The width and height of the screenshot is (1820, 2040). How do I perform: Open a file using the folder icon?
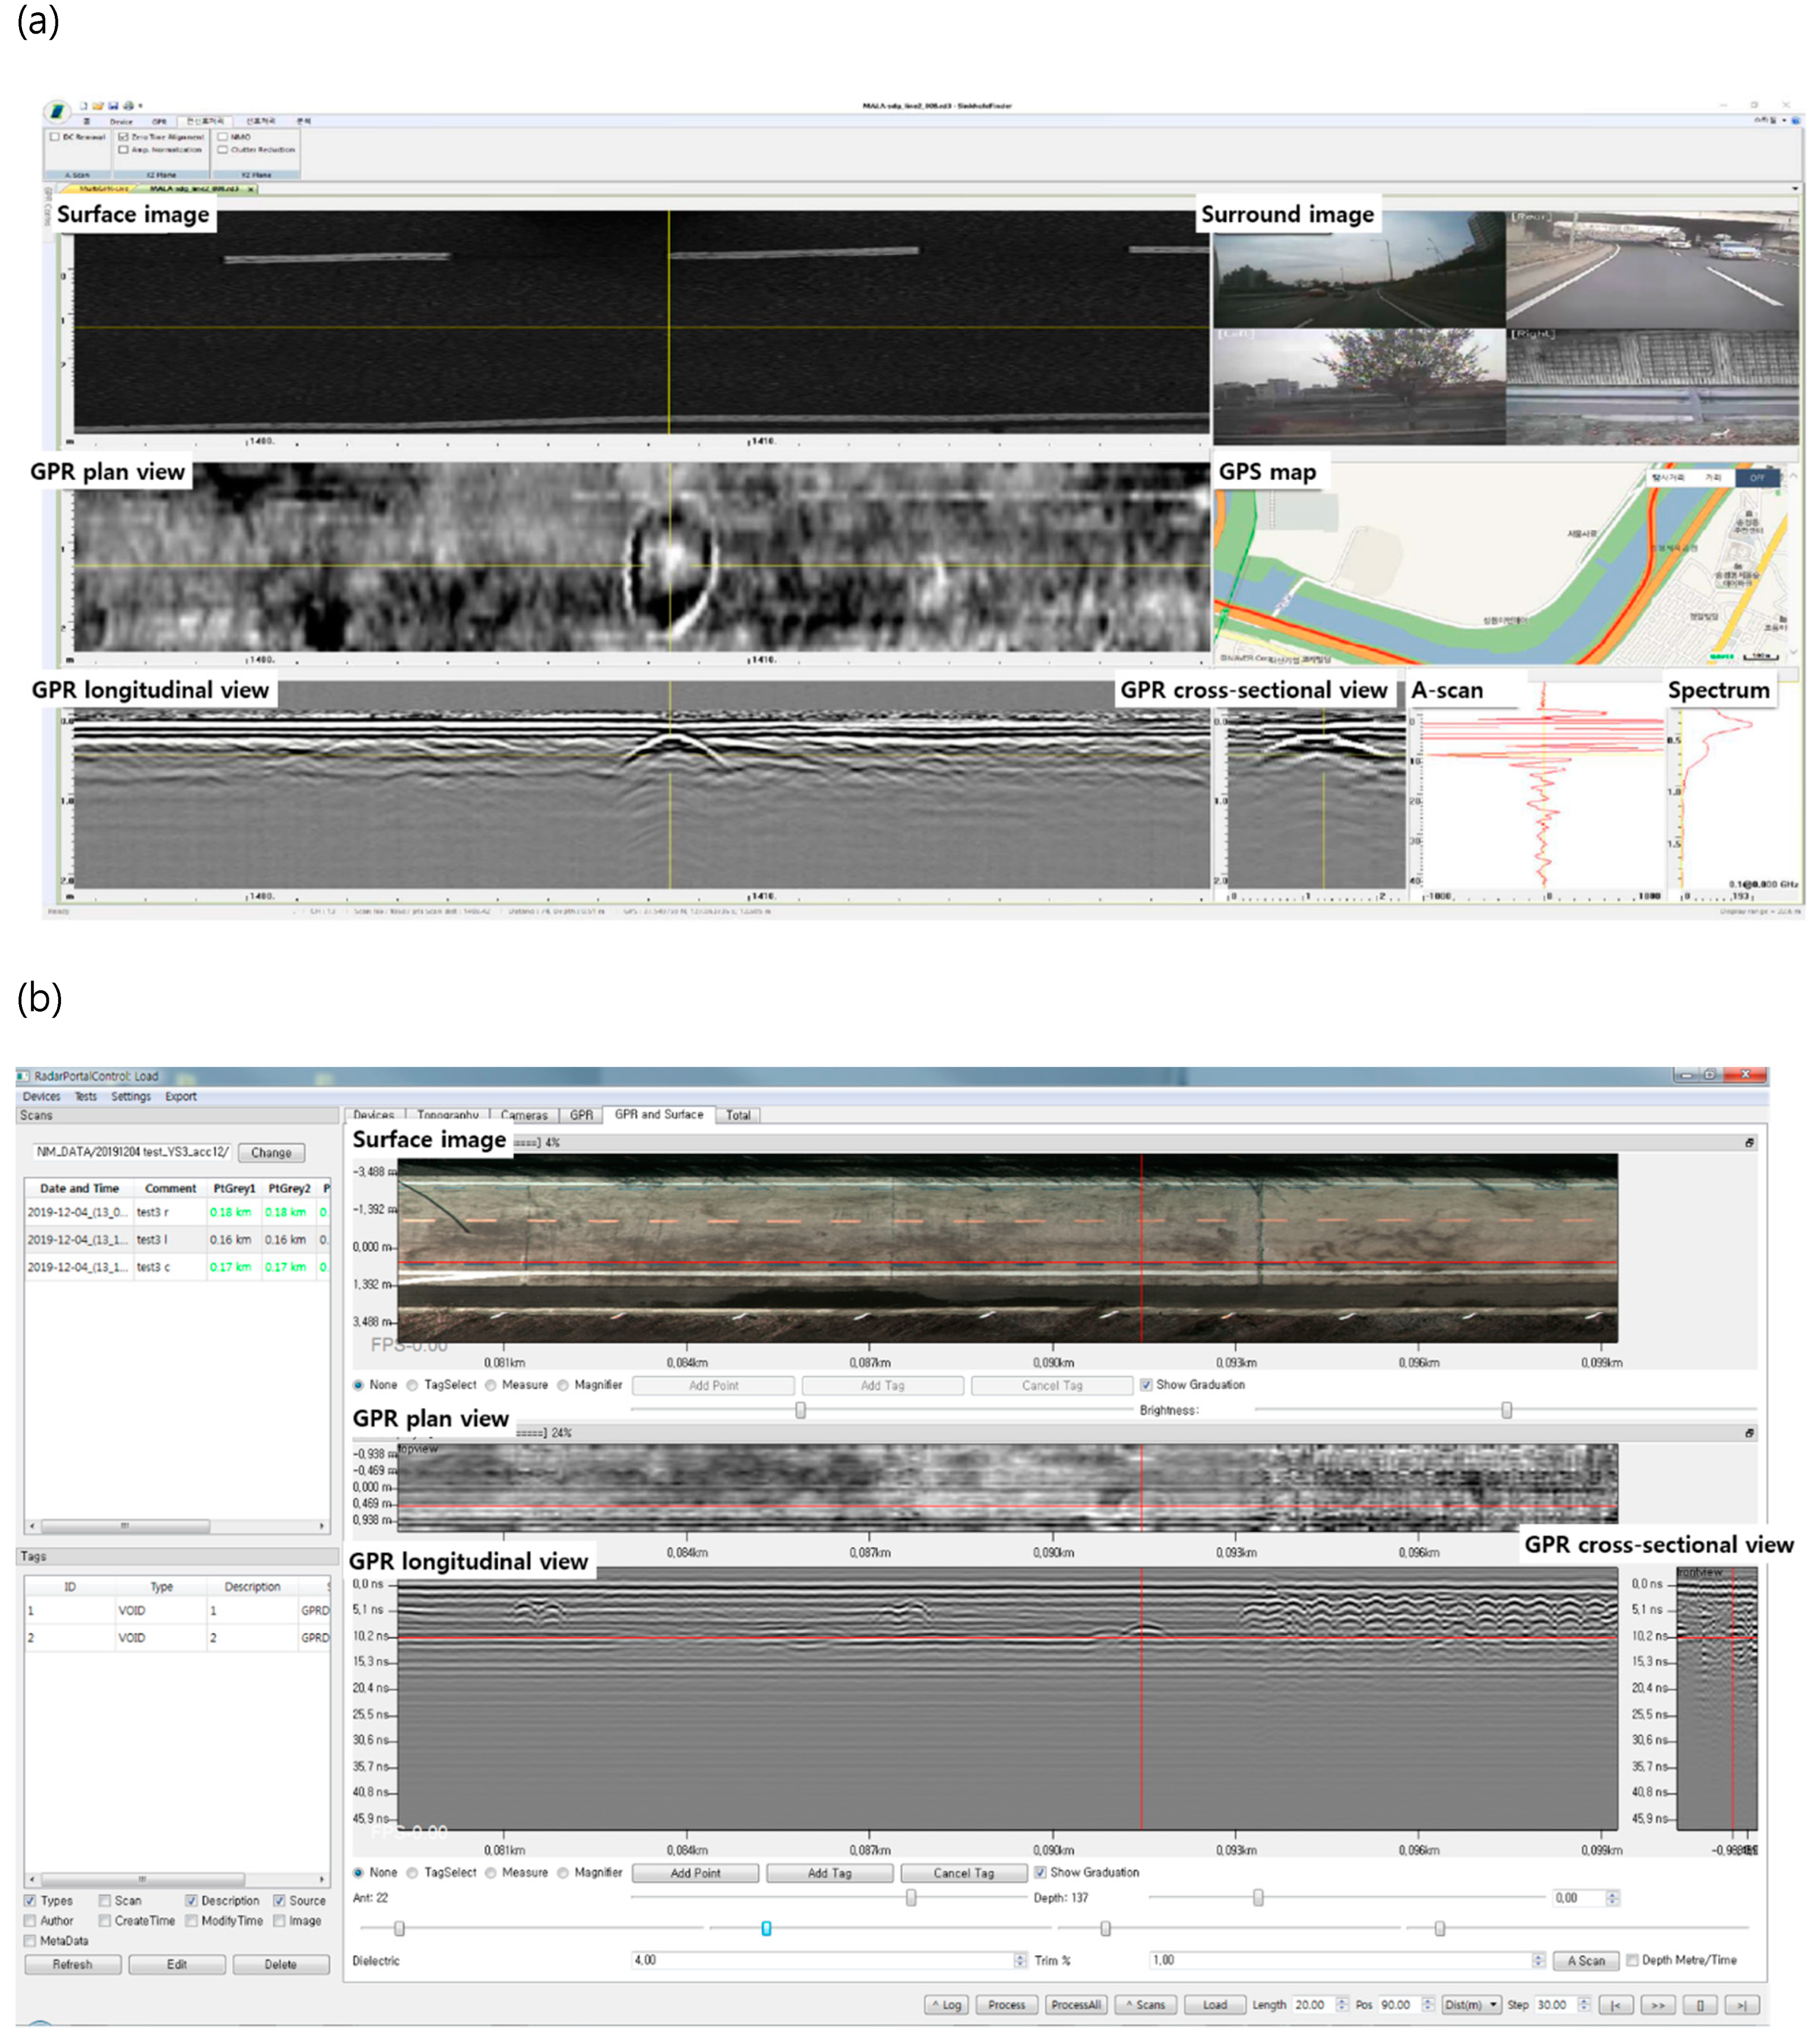99,106
